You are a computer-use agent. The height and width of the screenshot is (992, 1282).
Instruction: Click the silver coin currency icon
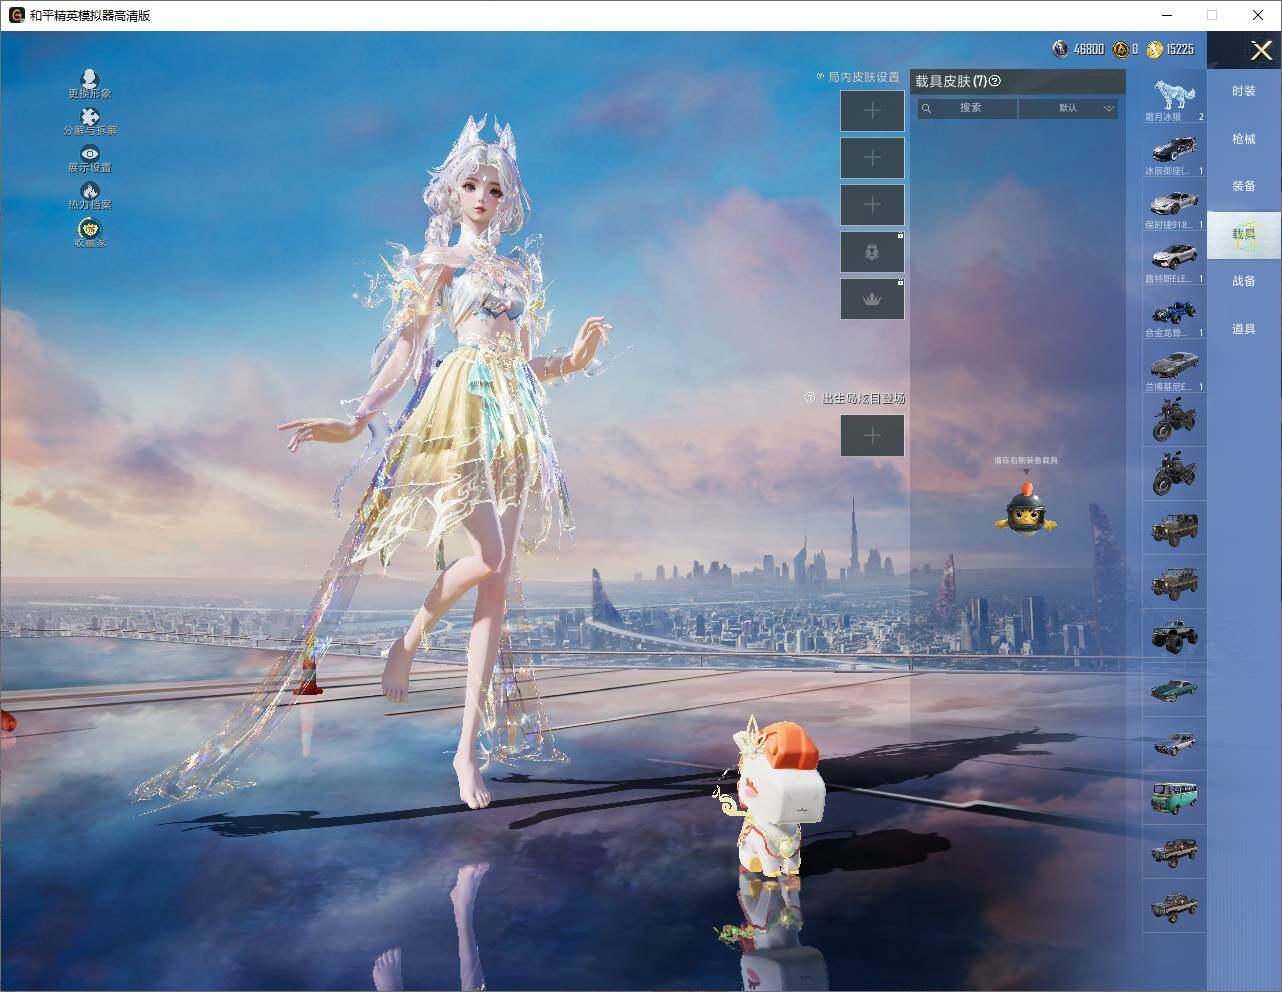pyautogui.click(x=1061, y=49)
